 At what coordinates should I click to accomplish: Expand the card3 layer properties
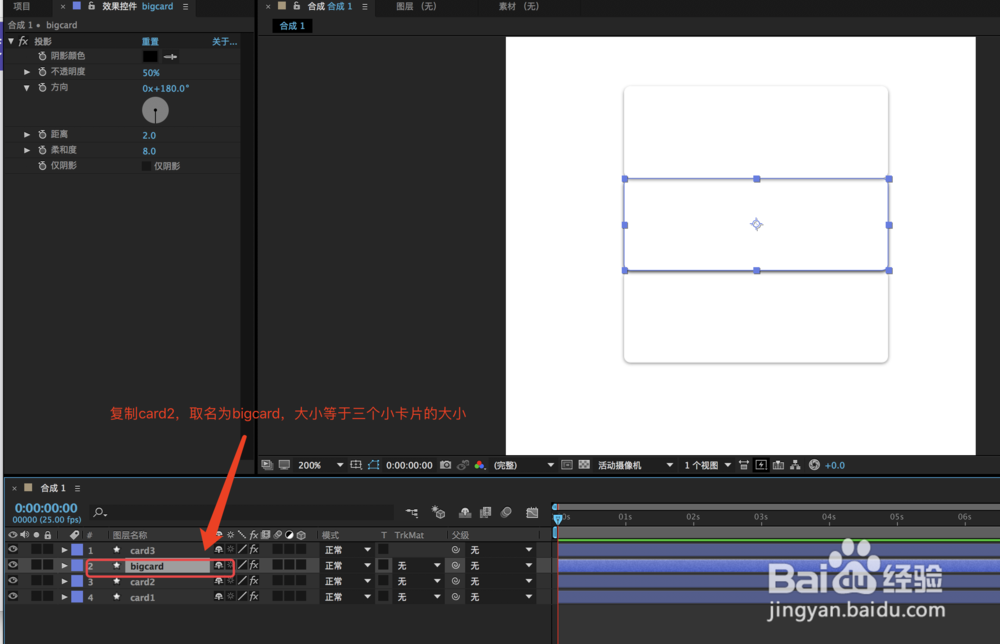[64, 550]
